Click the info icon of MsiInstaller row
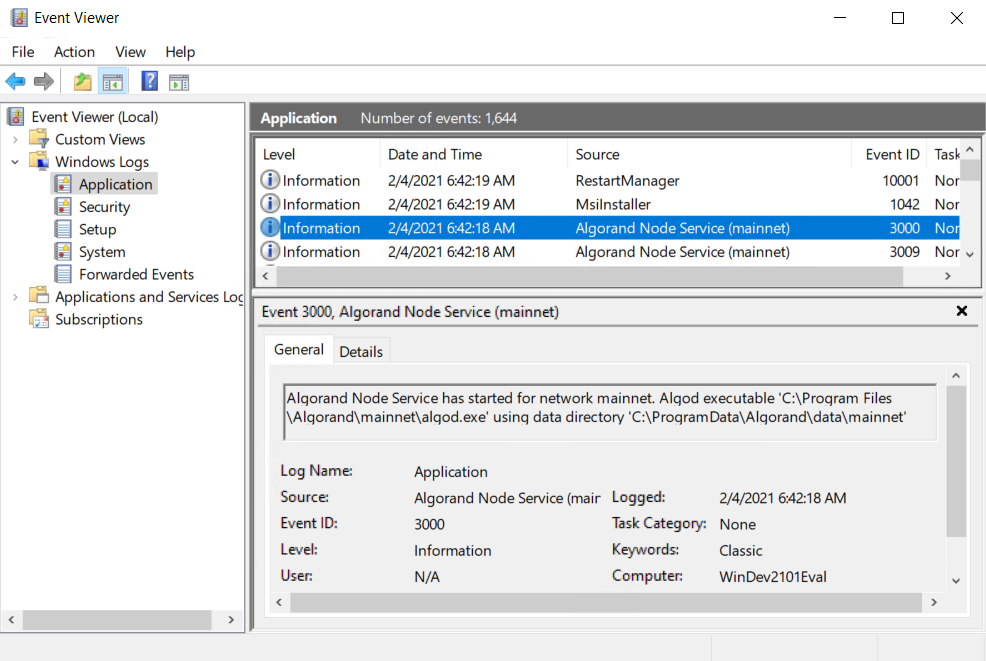The width and height of the screenshot is (986, 661). coord(270,204)
